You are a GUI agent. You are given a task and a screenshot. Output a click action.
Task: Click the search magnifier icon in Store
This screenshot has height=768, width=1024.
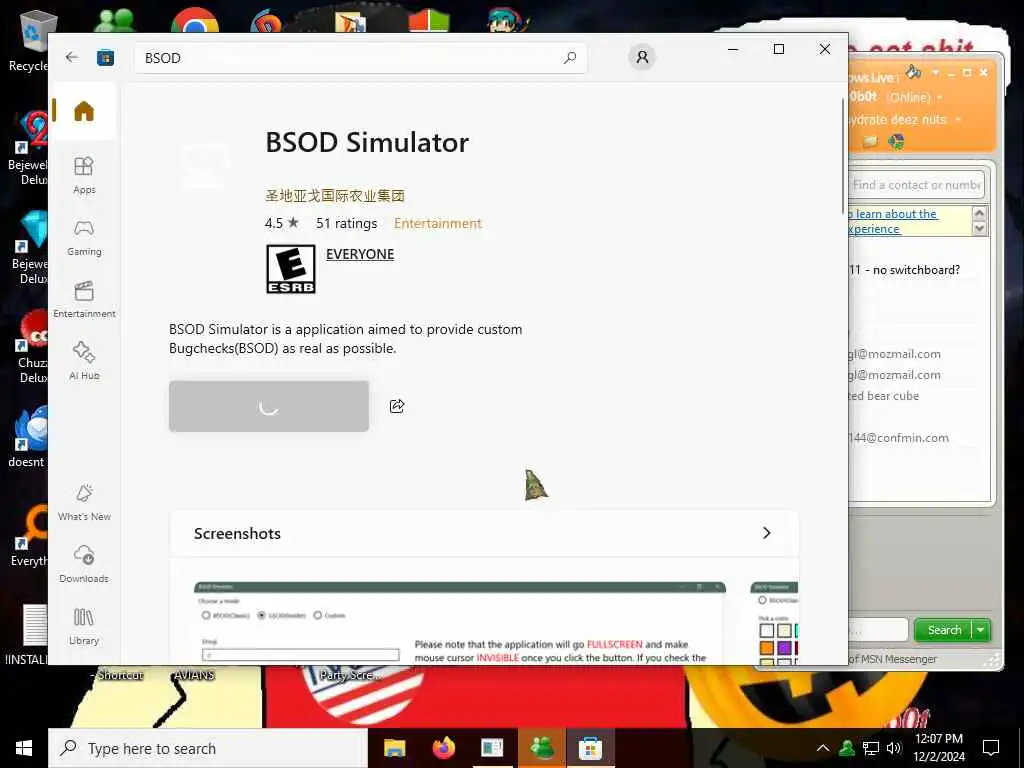(569, 58)
